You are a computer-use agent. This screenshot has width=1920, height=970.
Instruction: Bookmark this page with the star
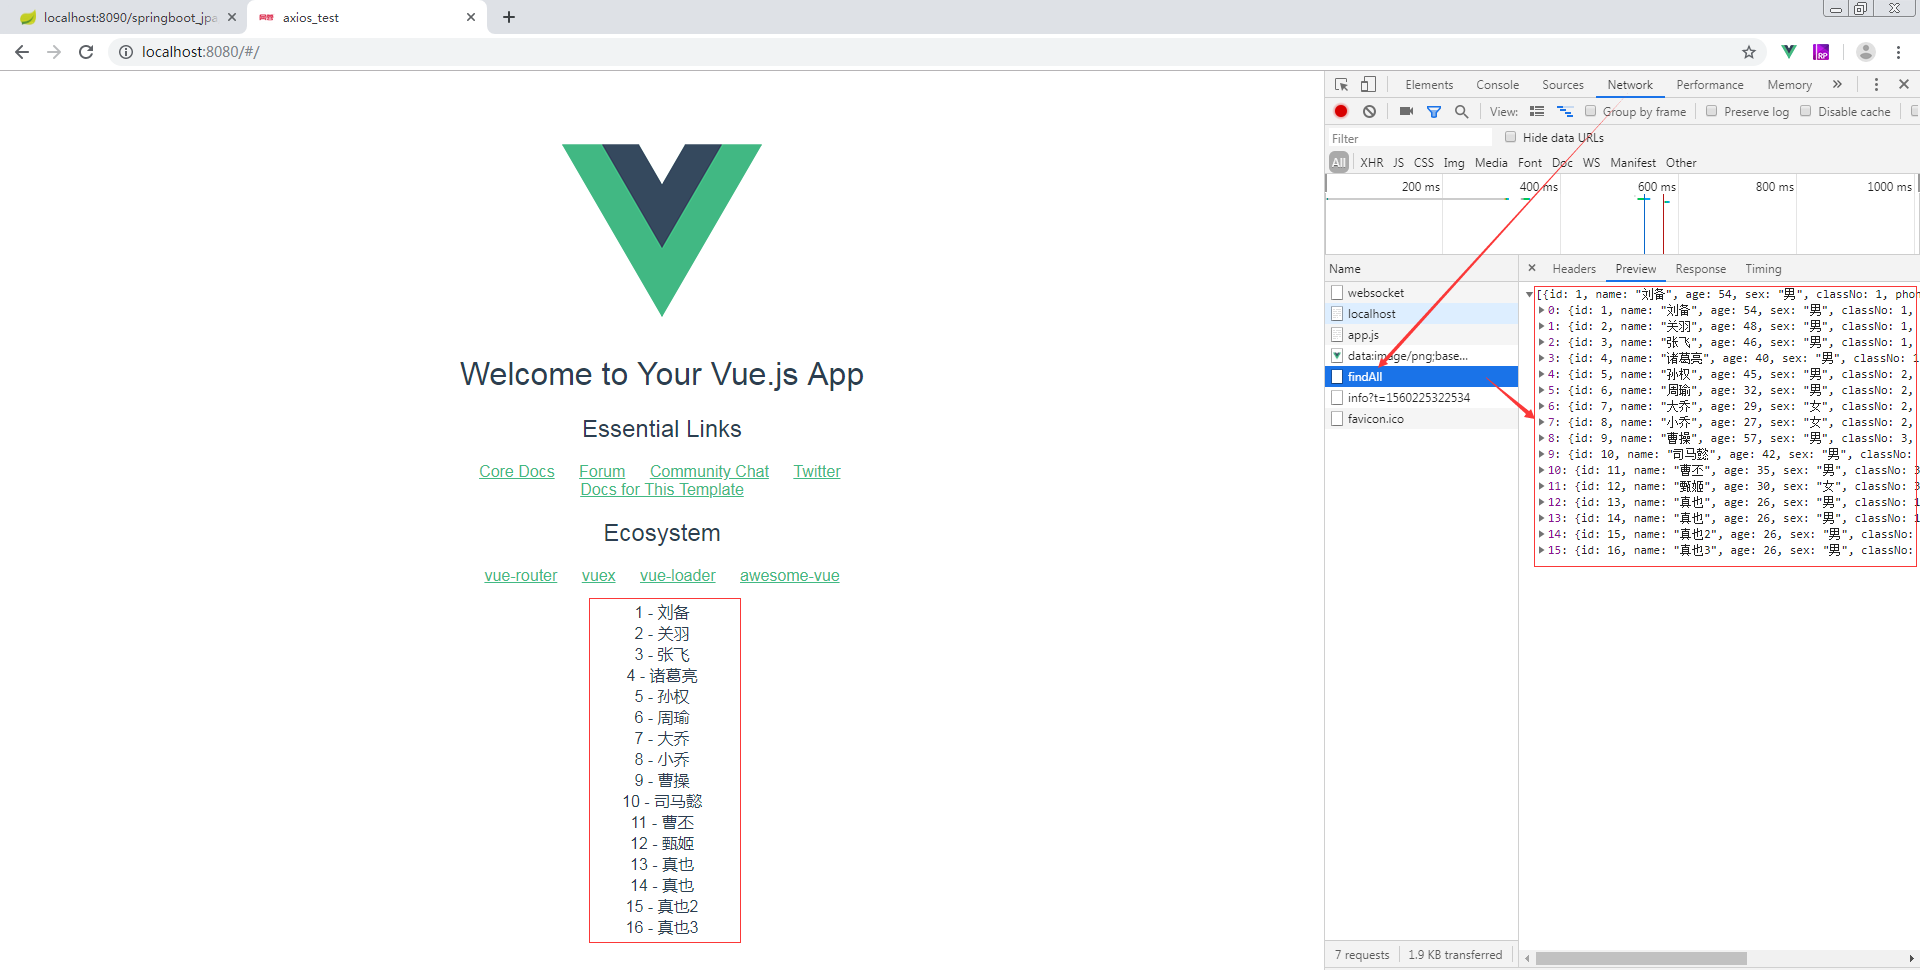(x=1749, y=52)
